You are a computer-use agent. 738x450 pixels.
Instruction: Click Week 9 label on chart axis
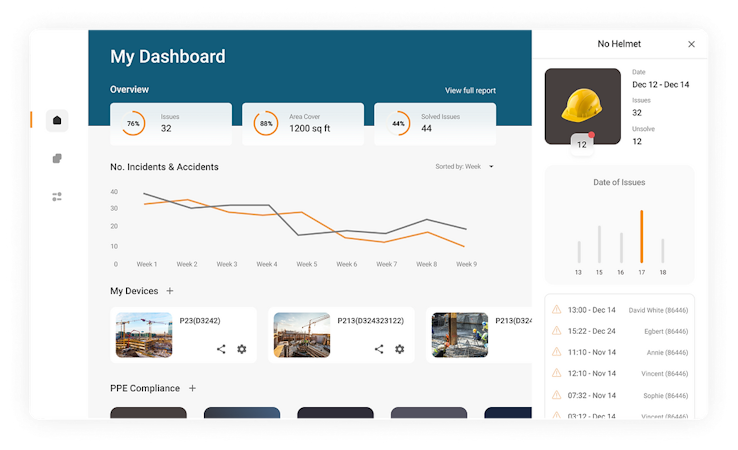pyautogui.click(x=466, y=264)
